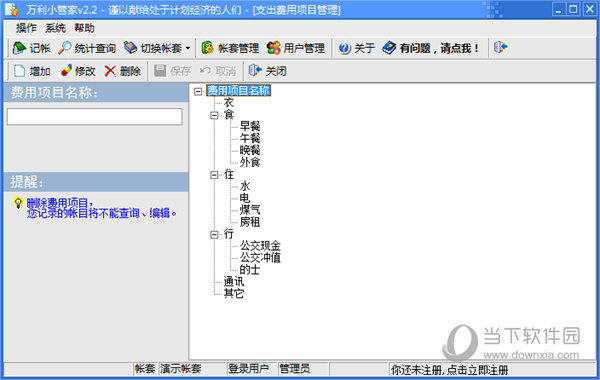Select 午餐 in the tree
Viewport: 600px width, 380px height.
pos(250,138)
